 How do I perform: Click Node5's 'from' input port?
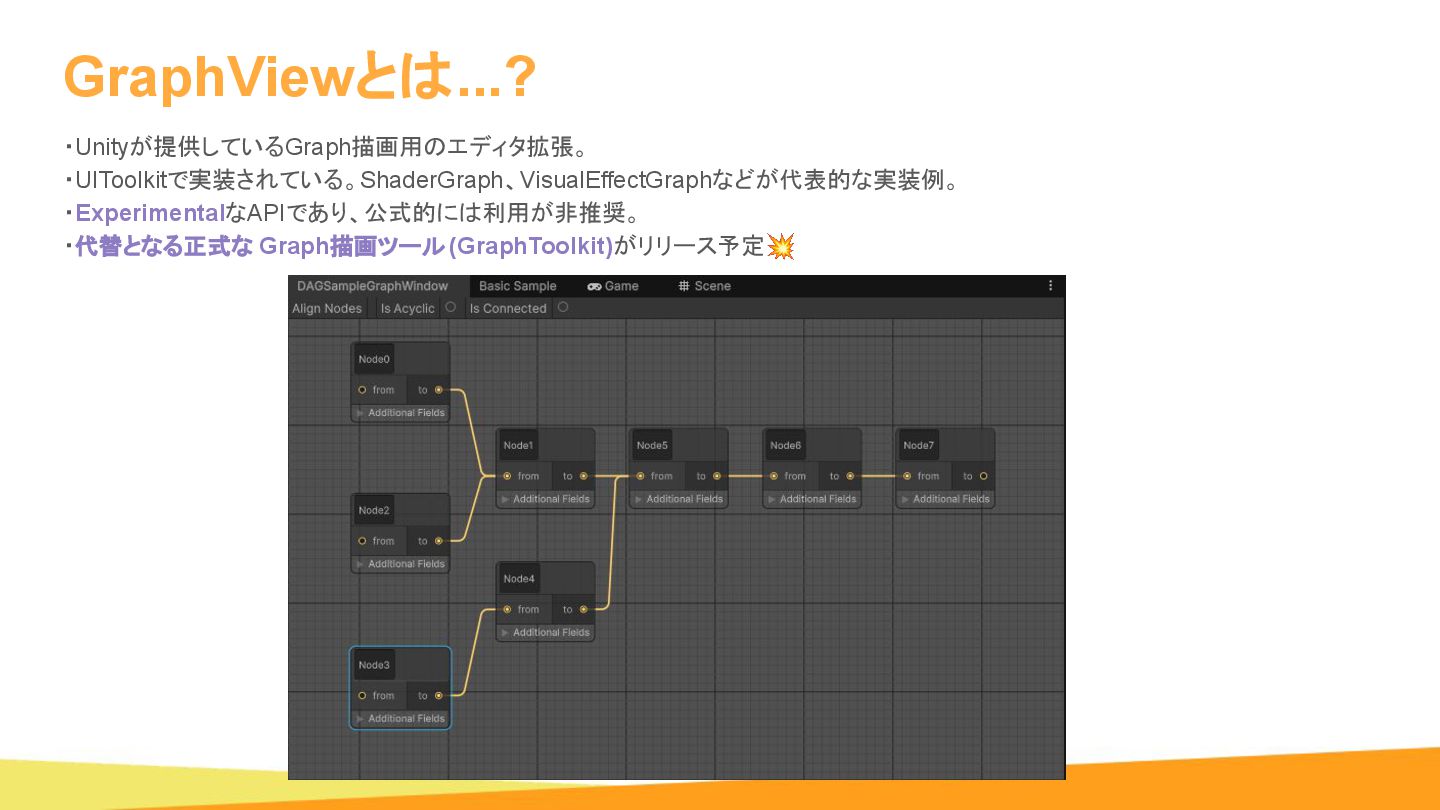click(640, 476)
